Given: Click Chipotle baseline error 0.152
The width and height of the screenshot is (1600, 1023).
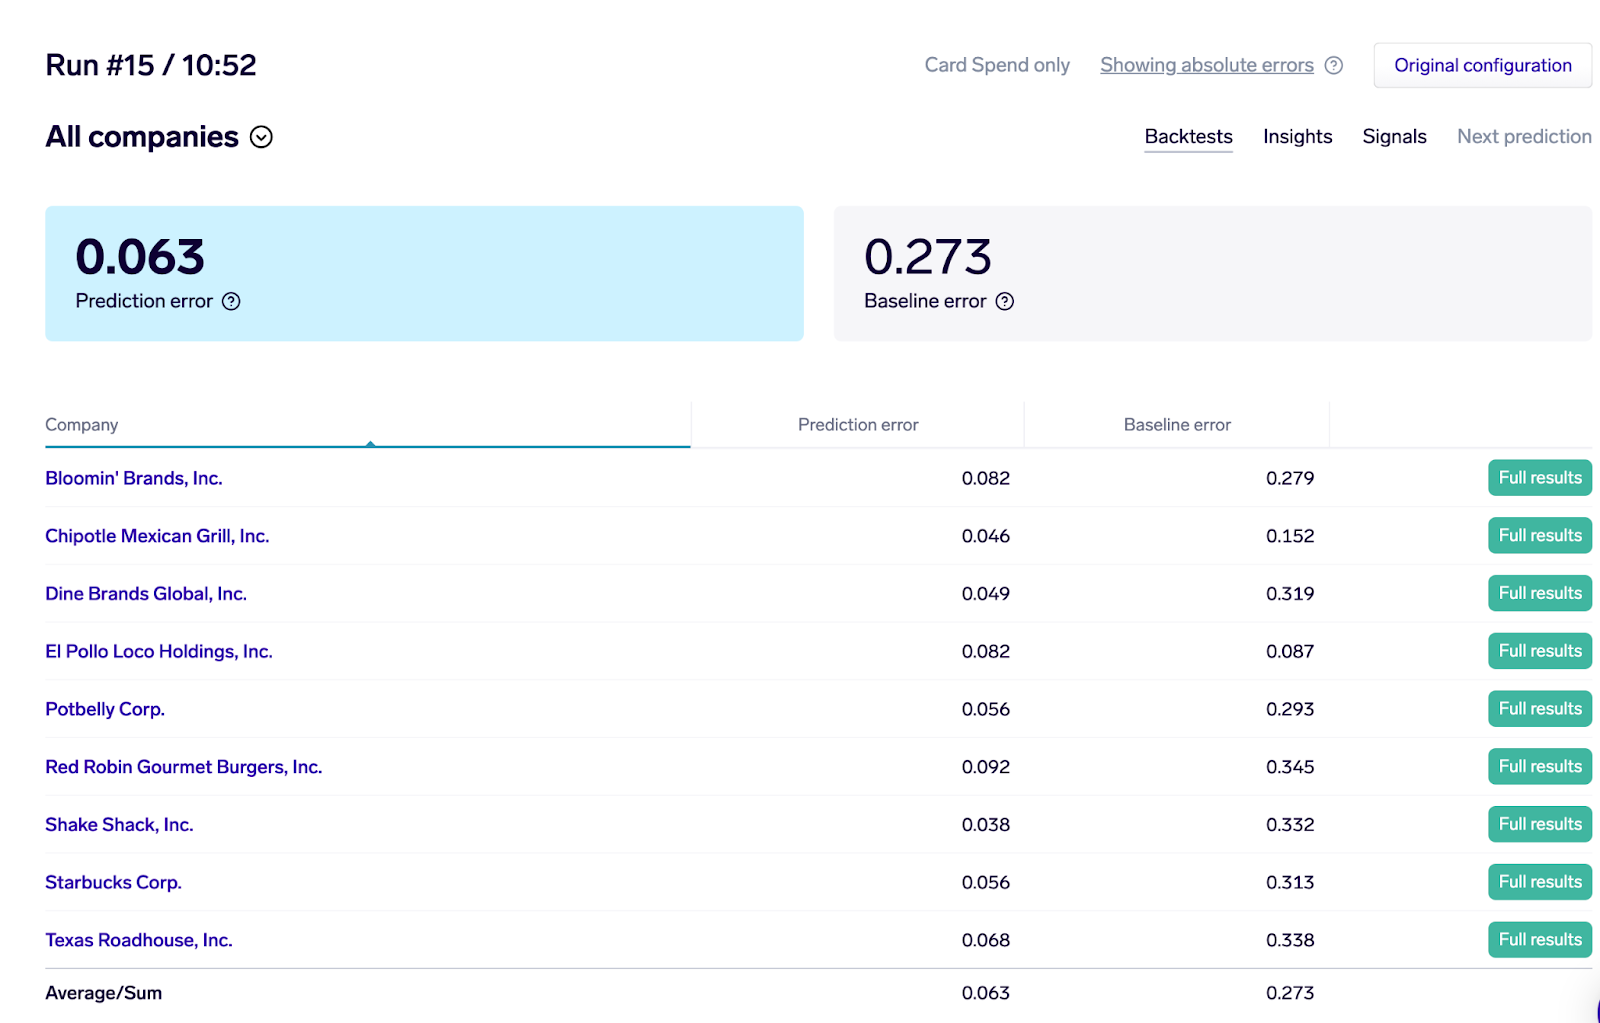Looking at the screenshot, I should [x=1290, y=536].
